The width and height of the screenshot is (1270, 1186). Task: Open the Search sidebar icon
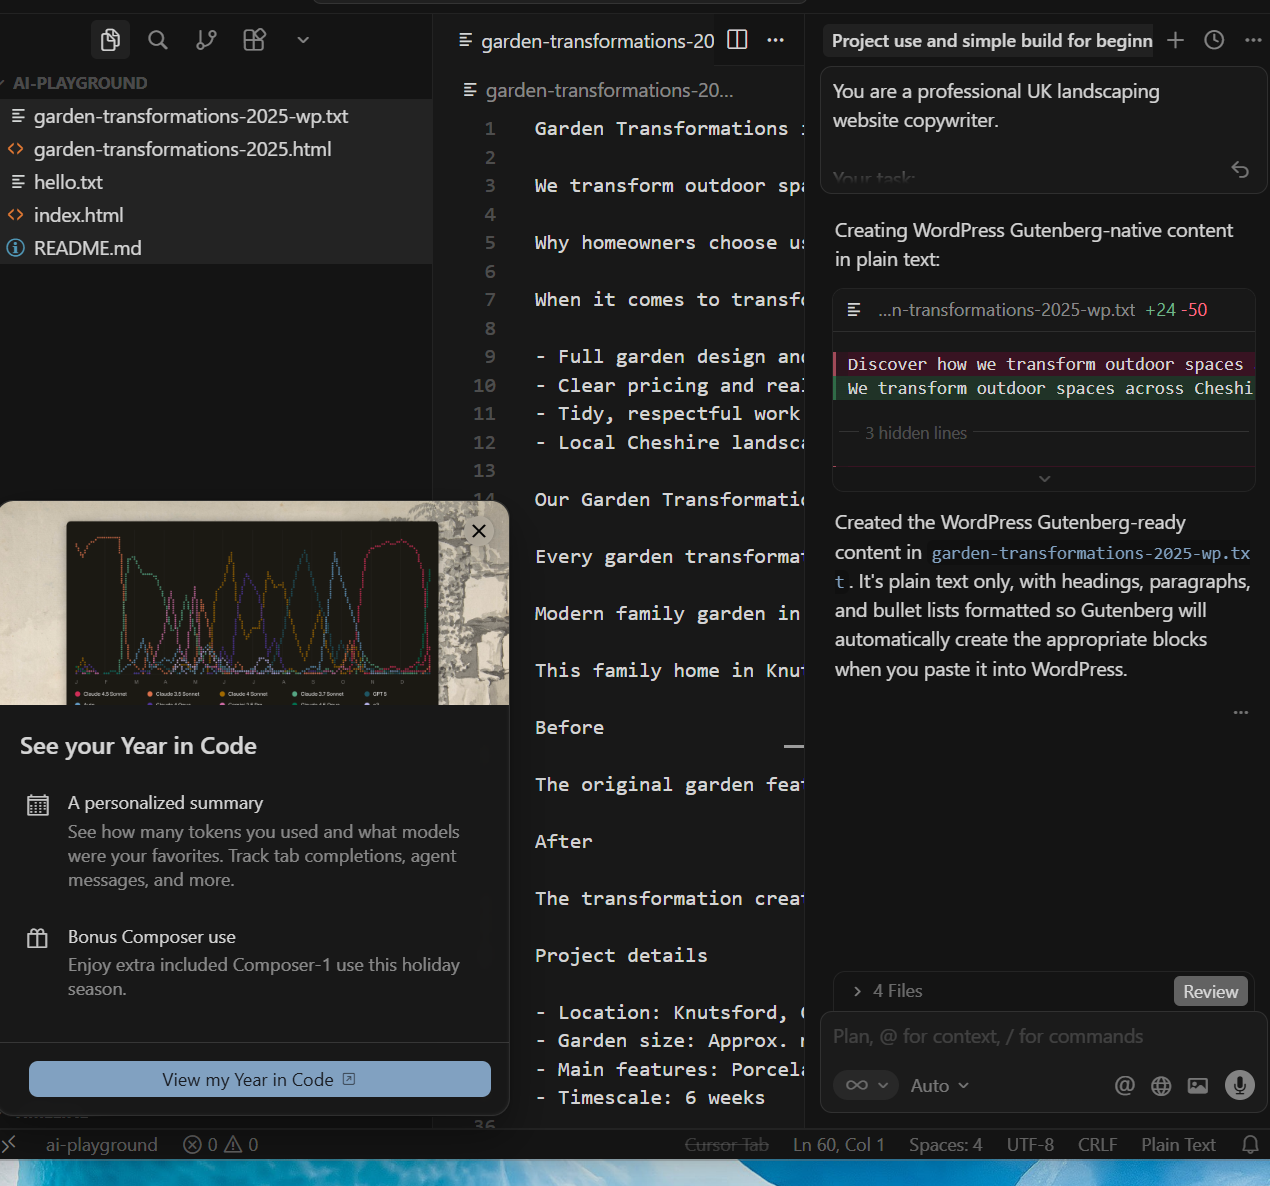coord(158,40)
